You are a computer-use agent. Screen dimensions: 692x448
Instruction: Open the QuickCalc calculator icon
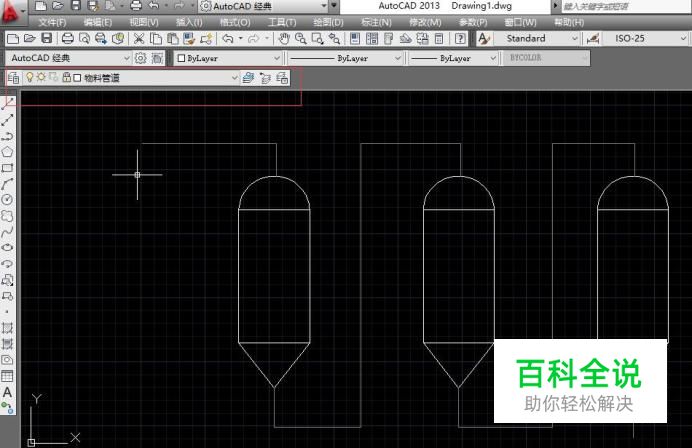(x=439, y=39)
